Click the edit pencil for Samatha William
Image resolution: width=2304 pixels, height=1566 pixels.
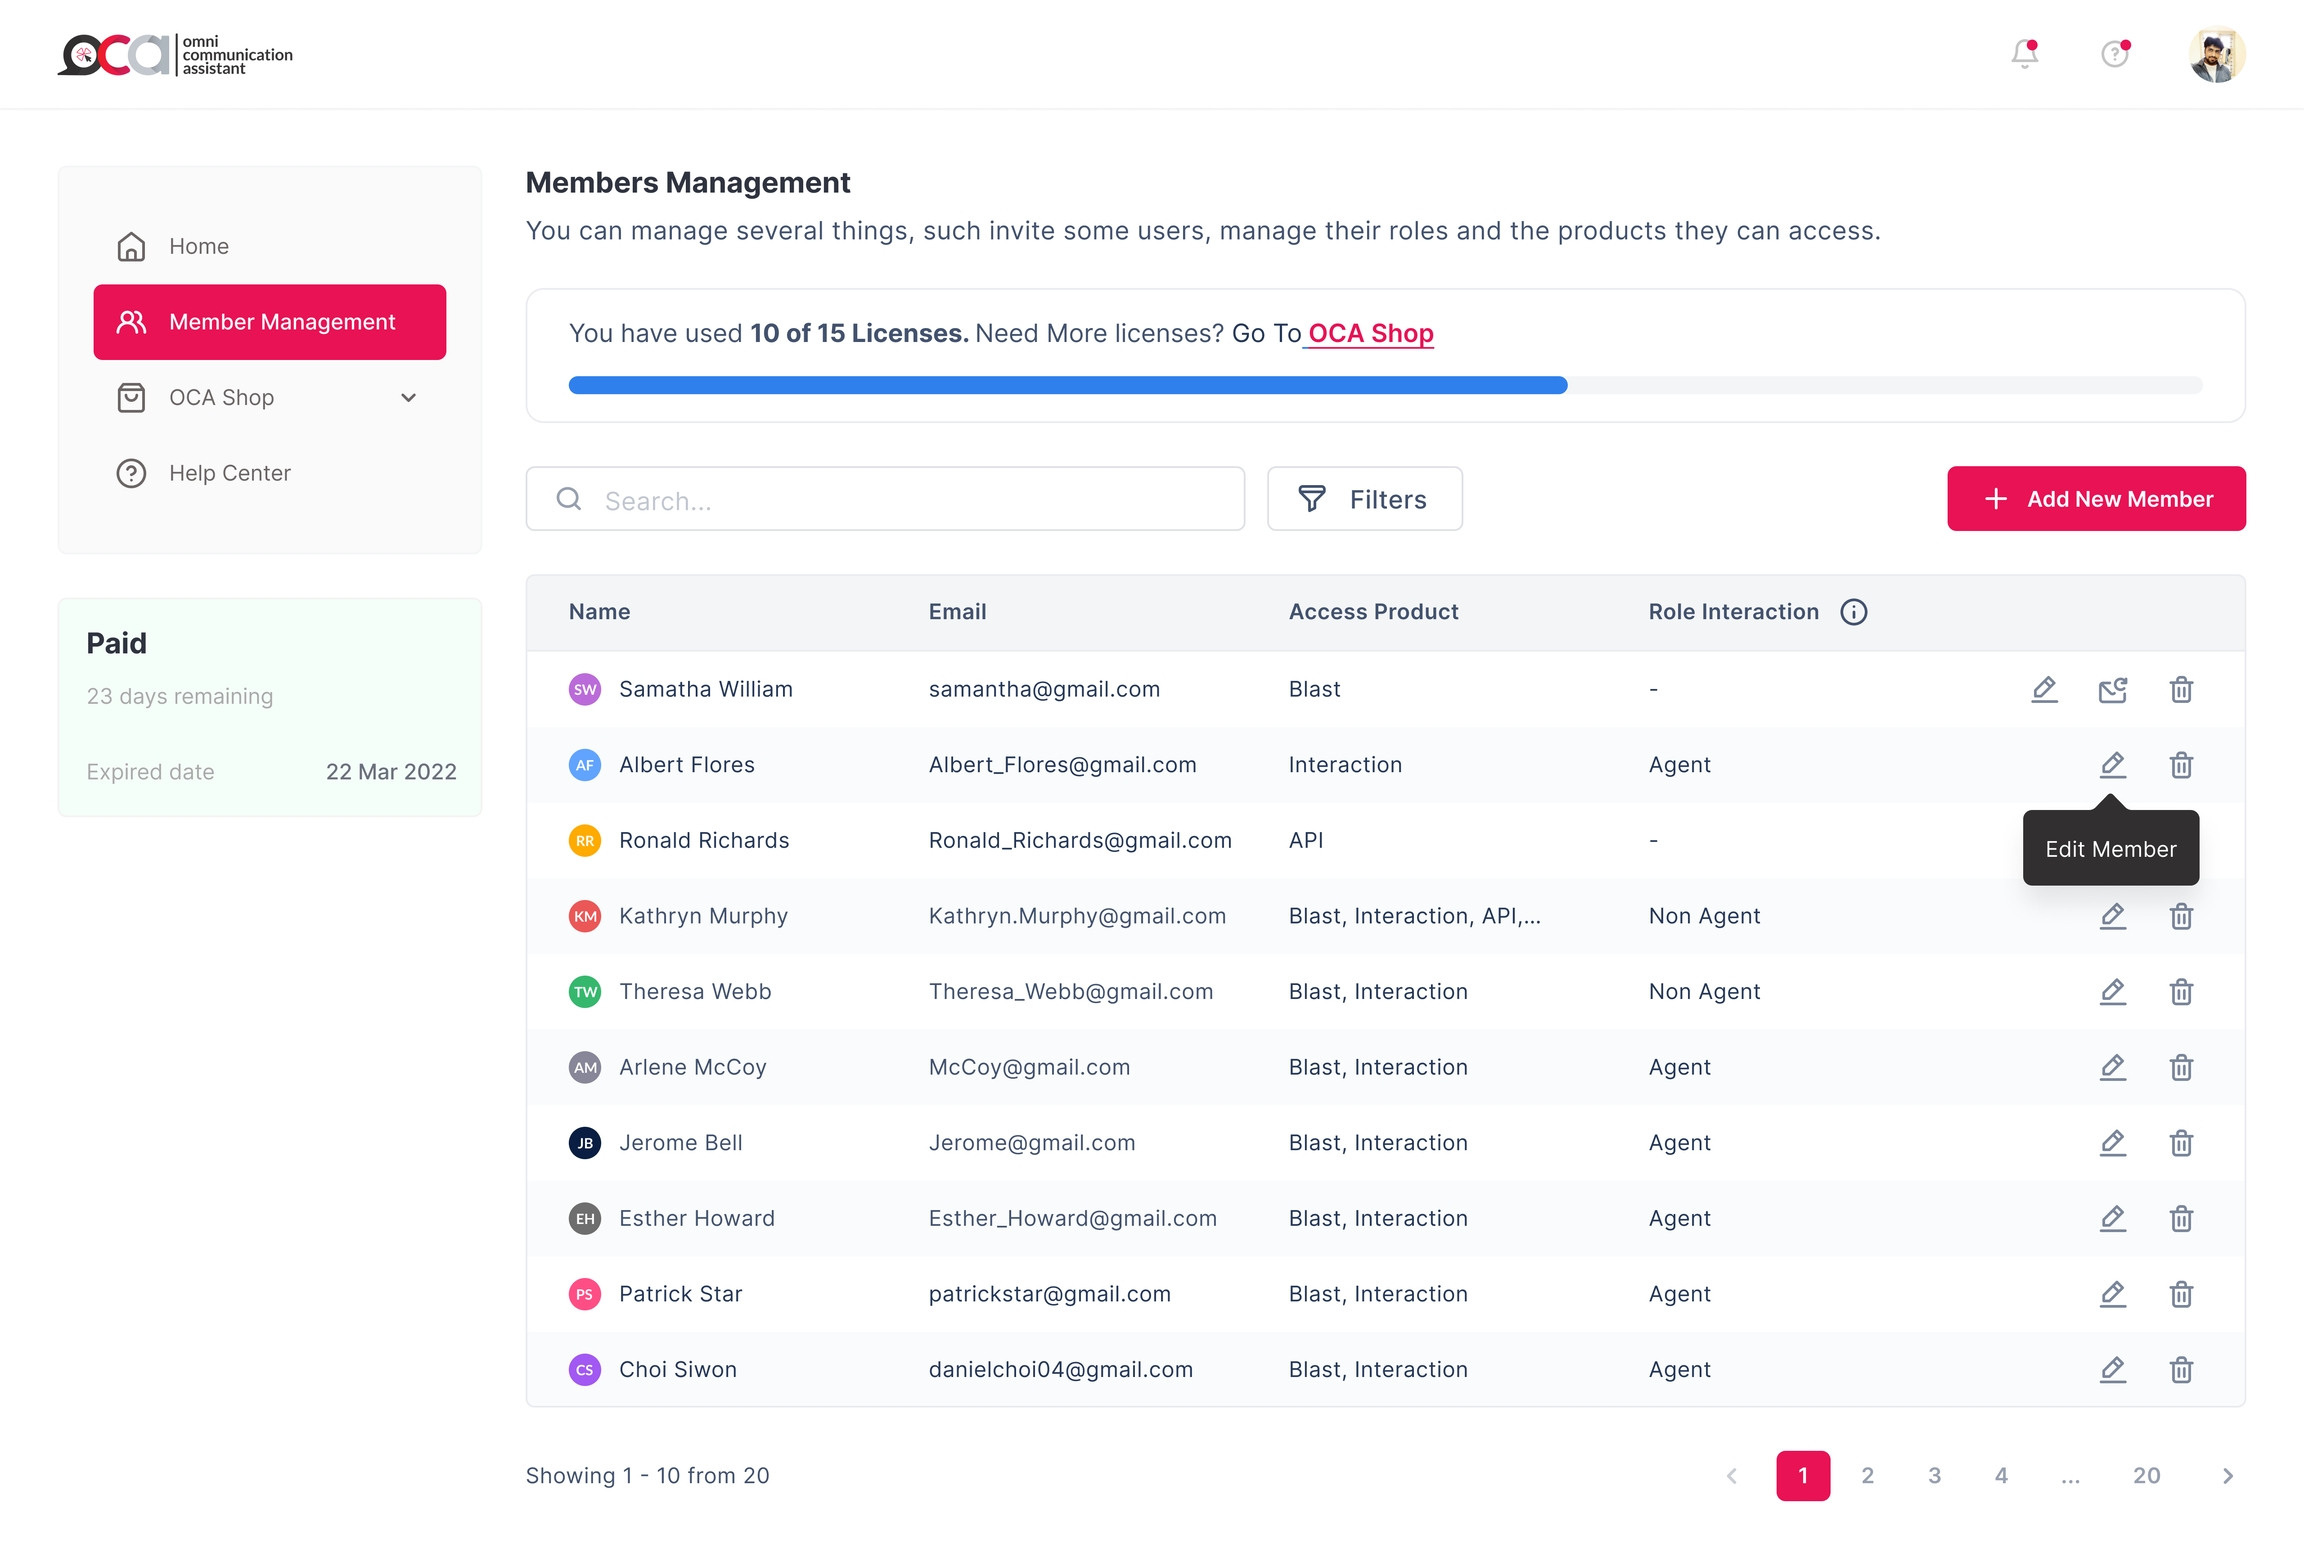2044,689
